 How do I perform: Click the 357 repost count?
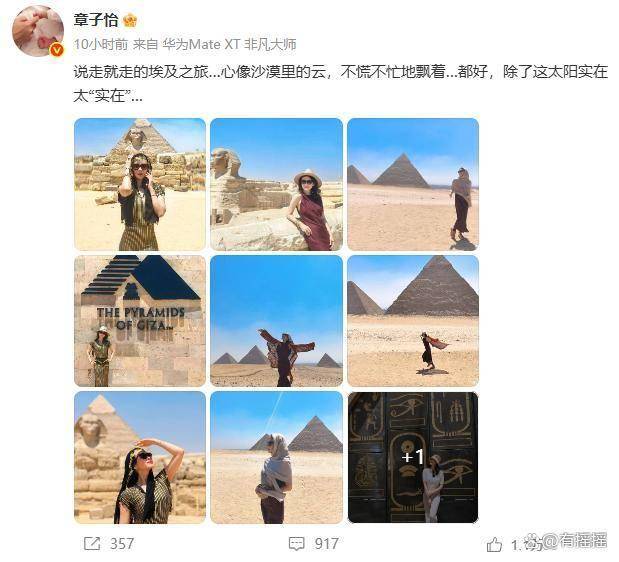pyautogui.click(x=122, y=543)
